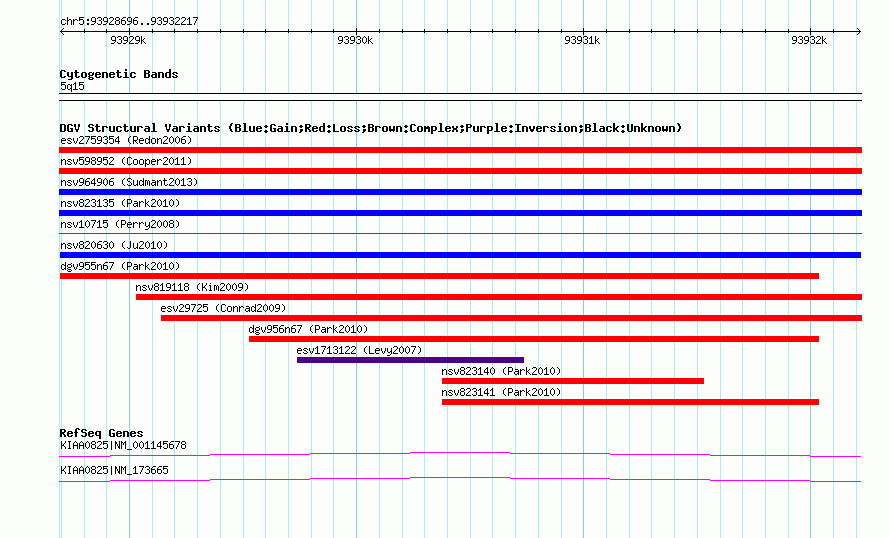The image size is (890, 538).
Task: Open the esv1713122 (Levy2007) label
Action: [x=359, y=350]
